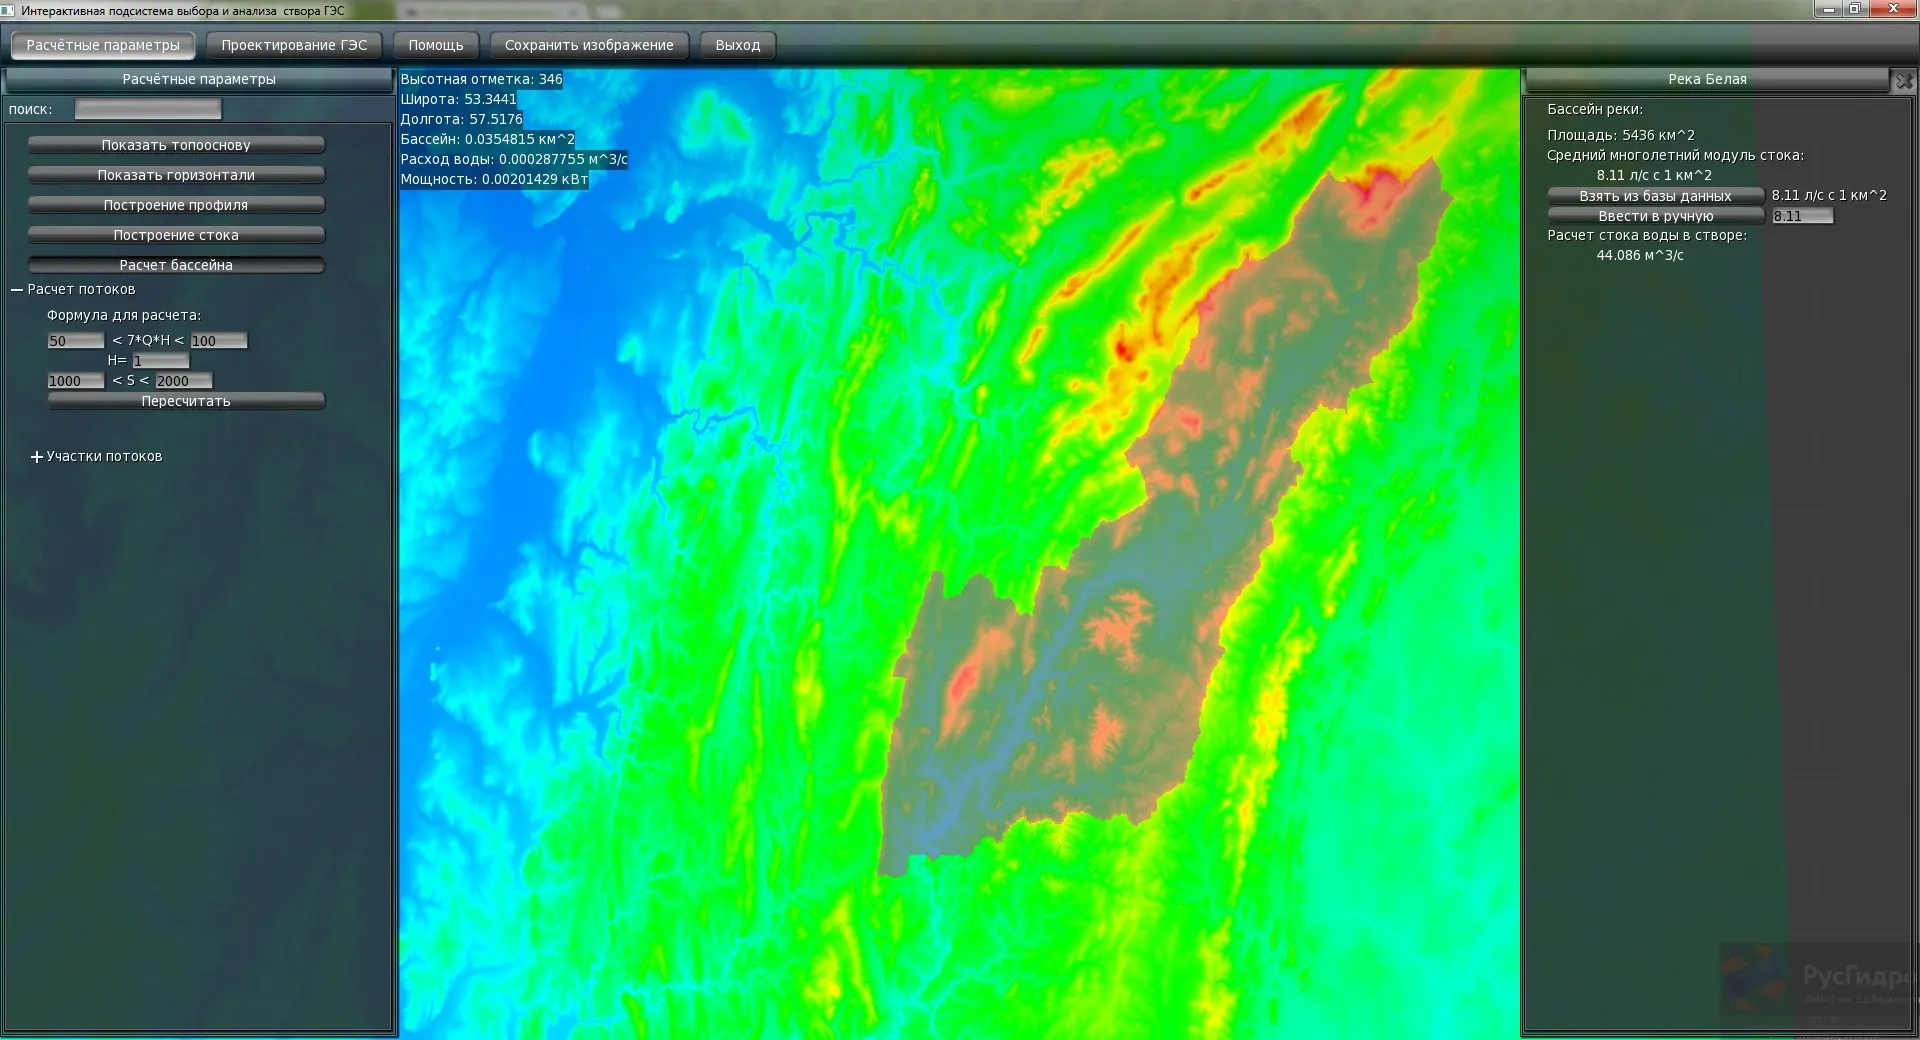Viewport: 1920px width, 1040px height.
Task: Click Расчет бассейна button
Action: click(x=176, y=265)
